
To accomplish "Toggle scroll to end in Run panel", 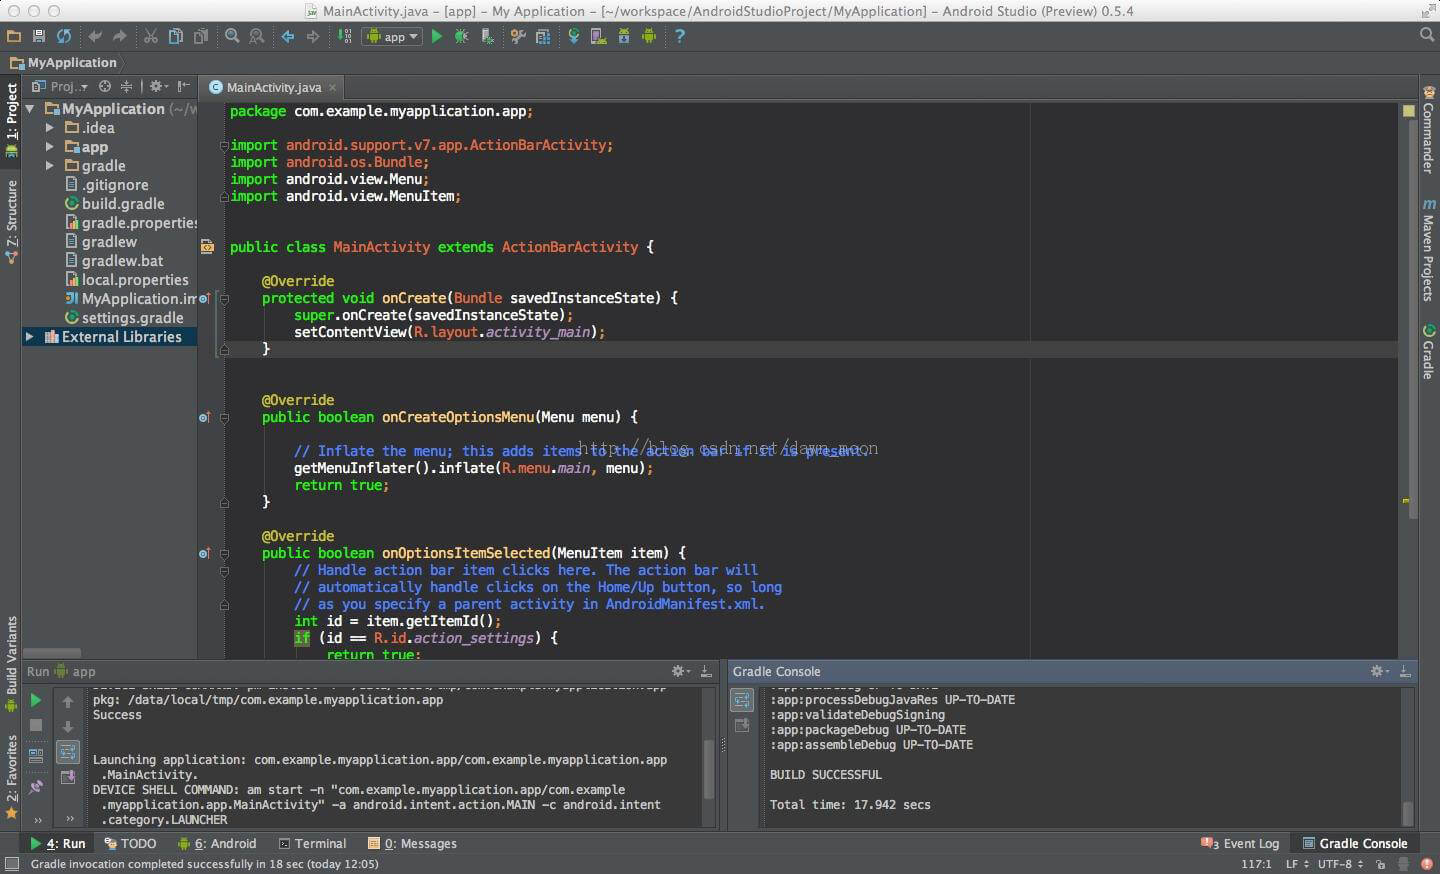I will [x=68, y=777].
